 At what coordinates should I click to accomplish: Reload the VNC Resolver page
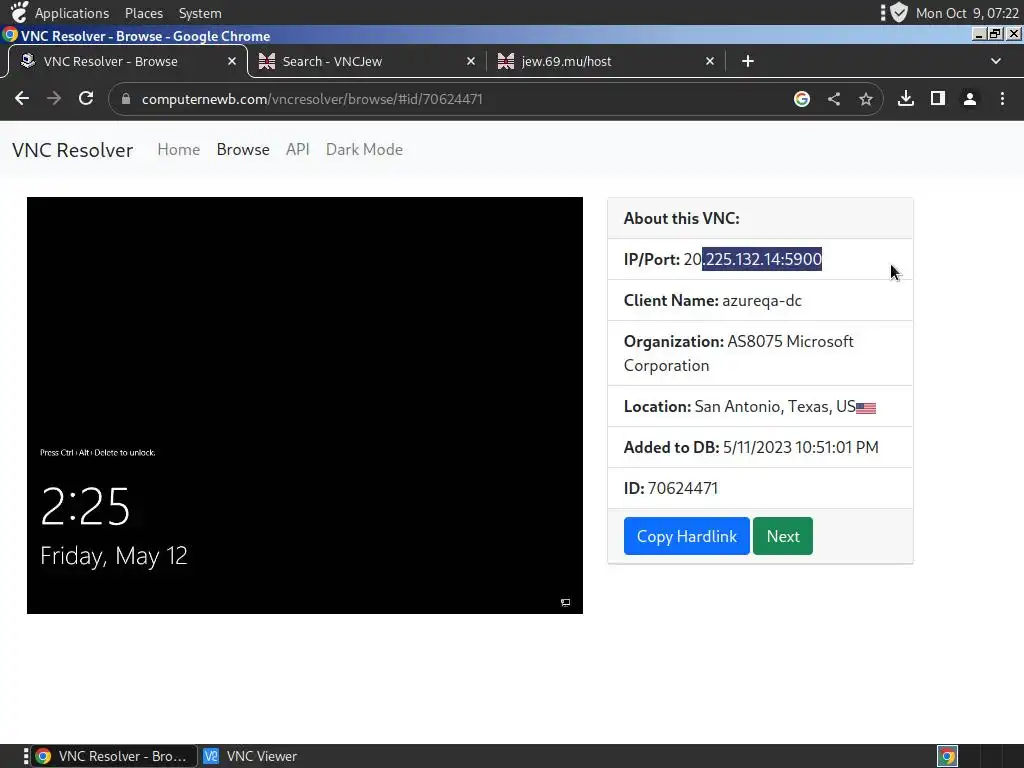[x=86, y=99]
